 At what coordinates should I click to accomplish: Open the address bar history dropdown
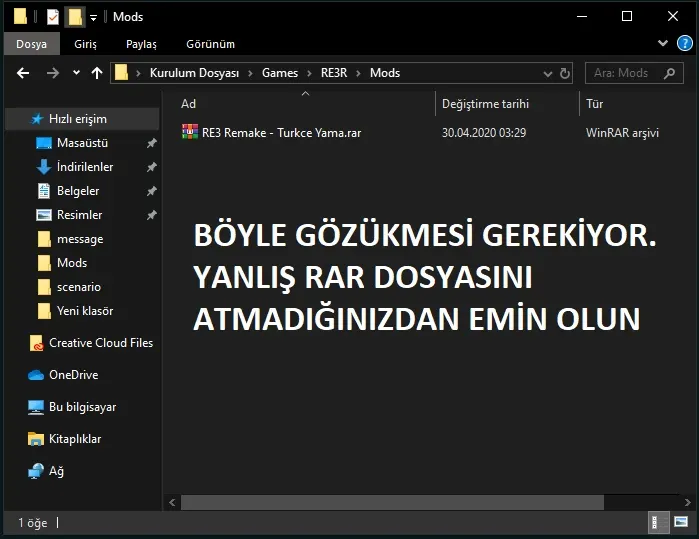coord(547,73)
